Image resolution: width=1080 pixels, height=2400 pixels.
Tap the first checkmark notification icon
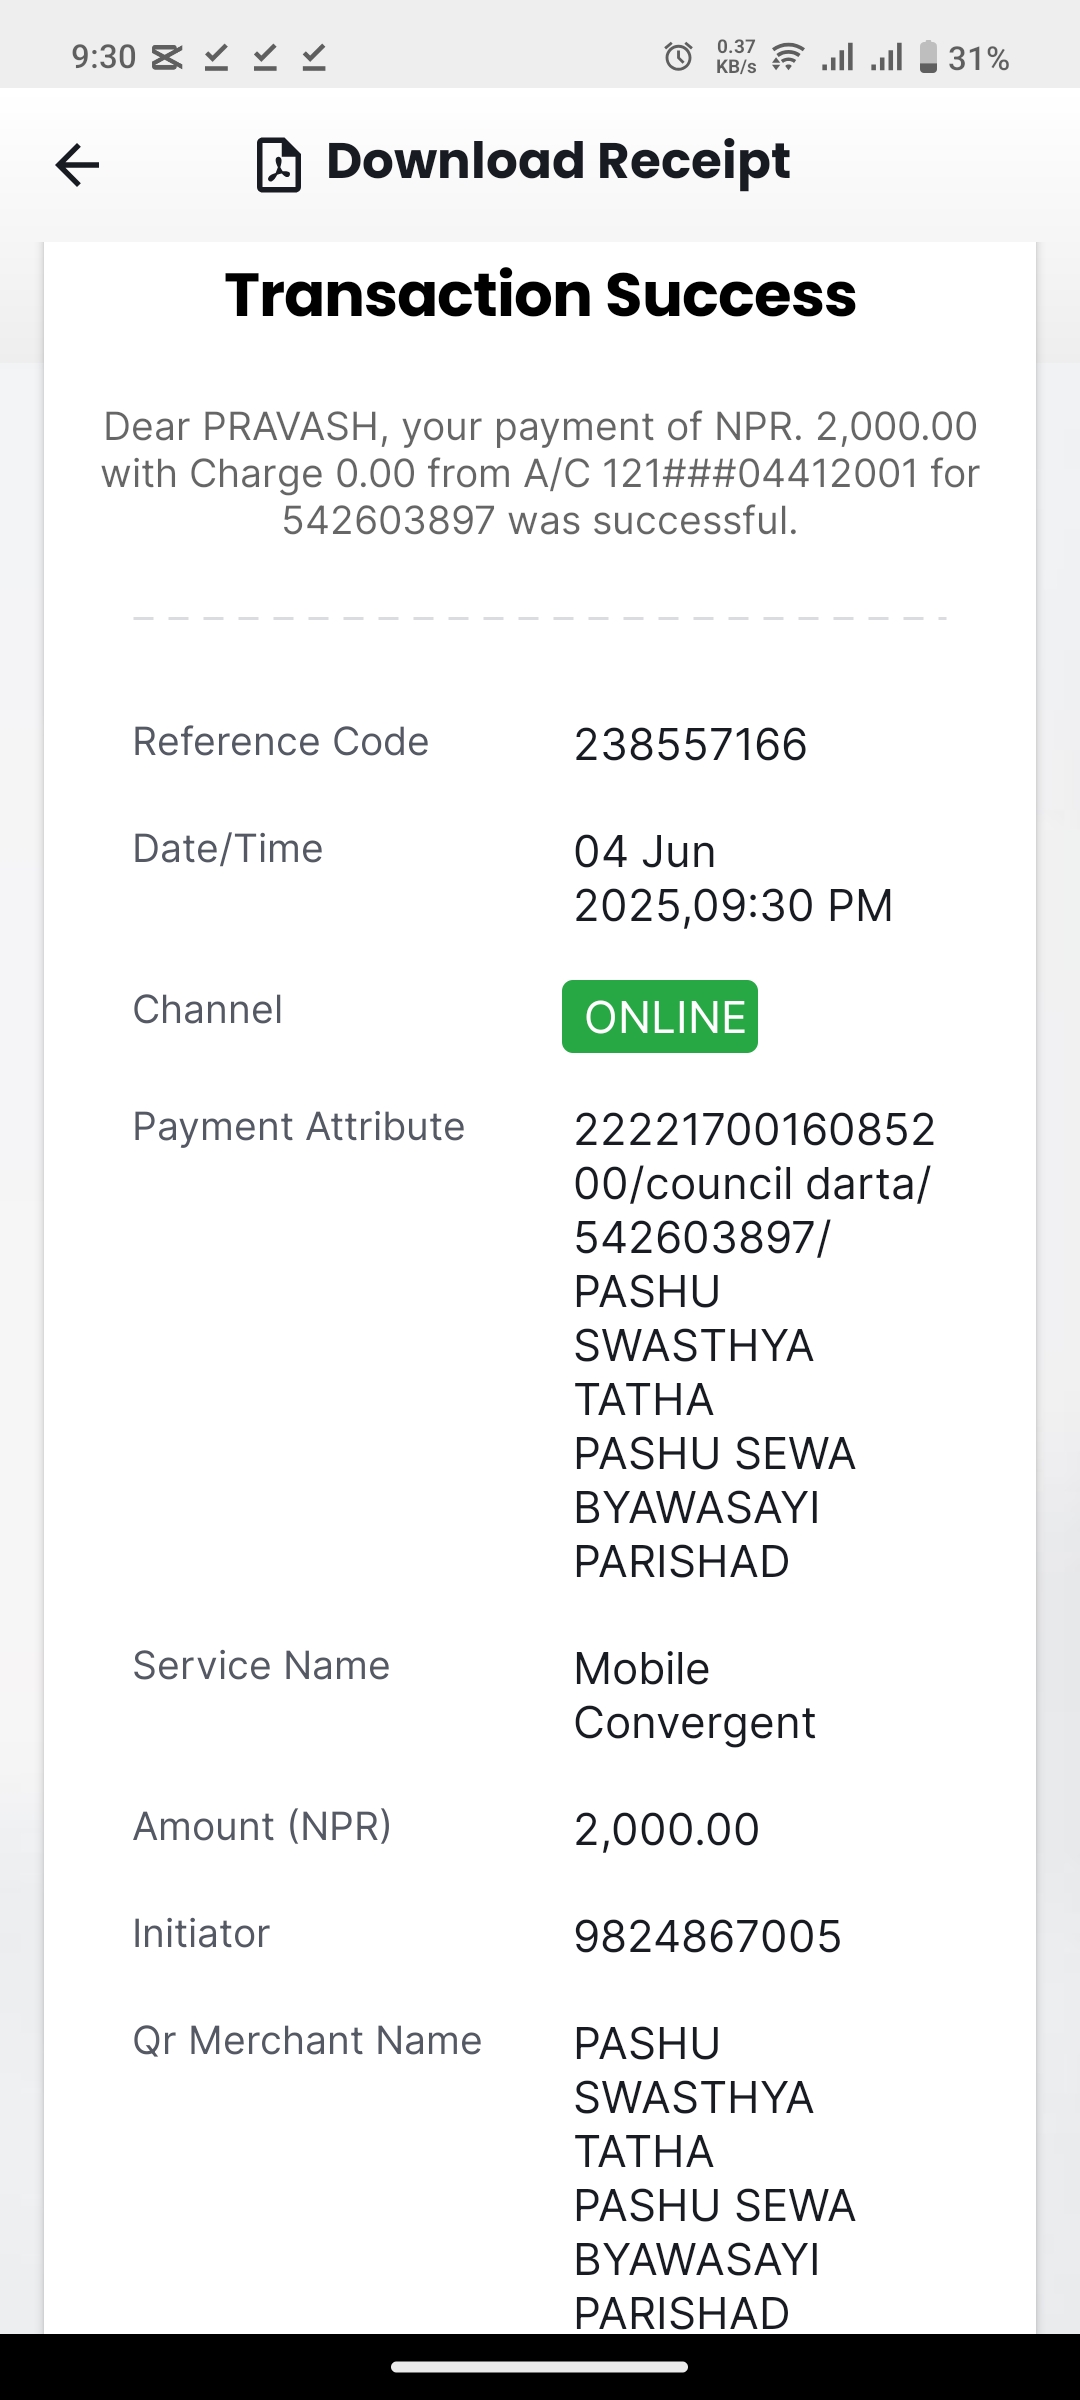click(216, 58)
